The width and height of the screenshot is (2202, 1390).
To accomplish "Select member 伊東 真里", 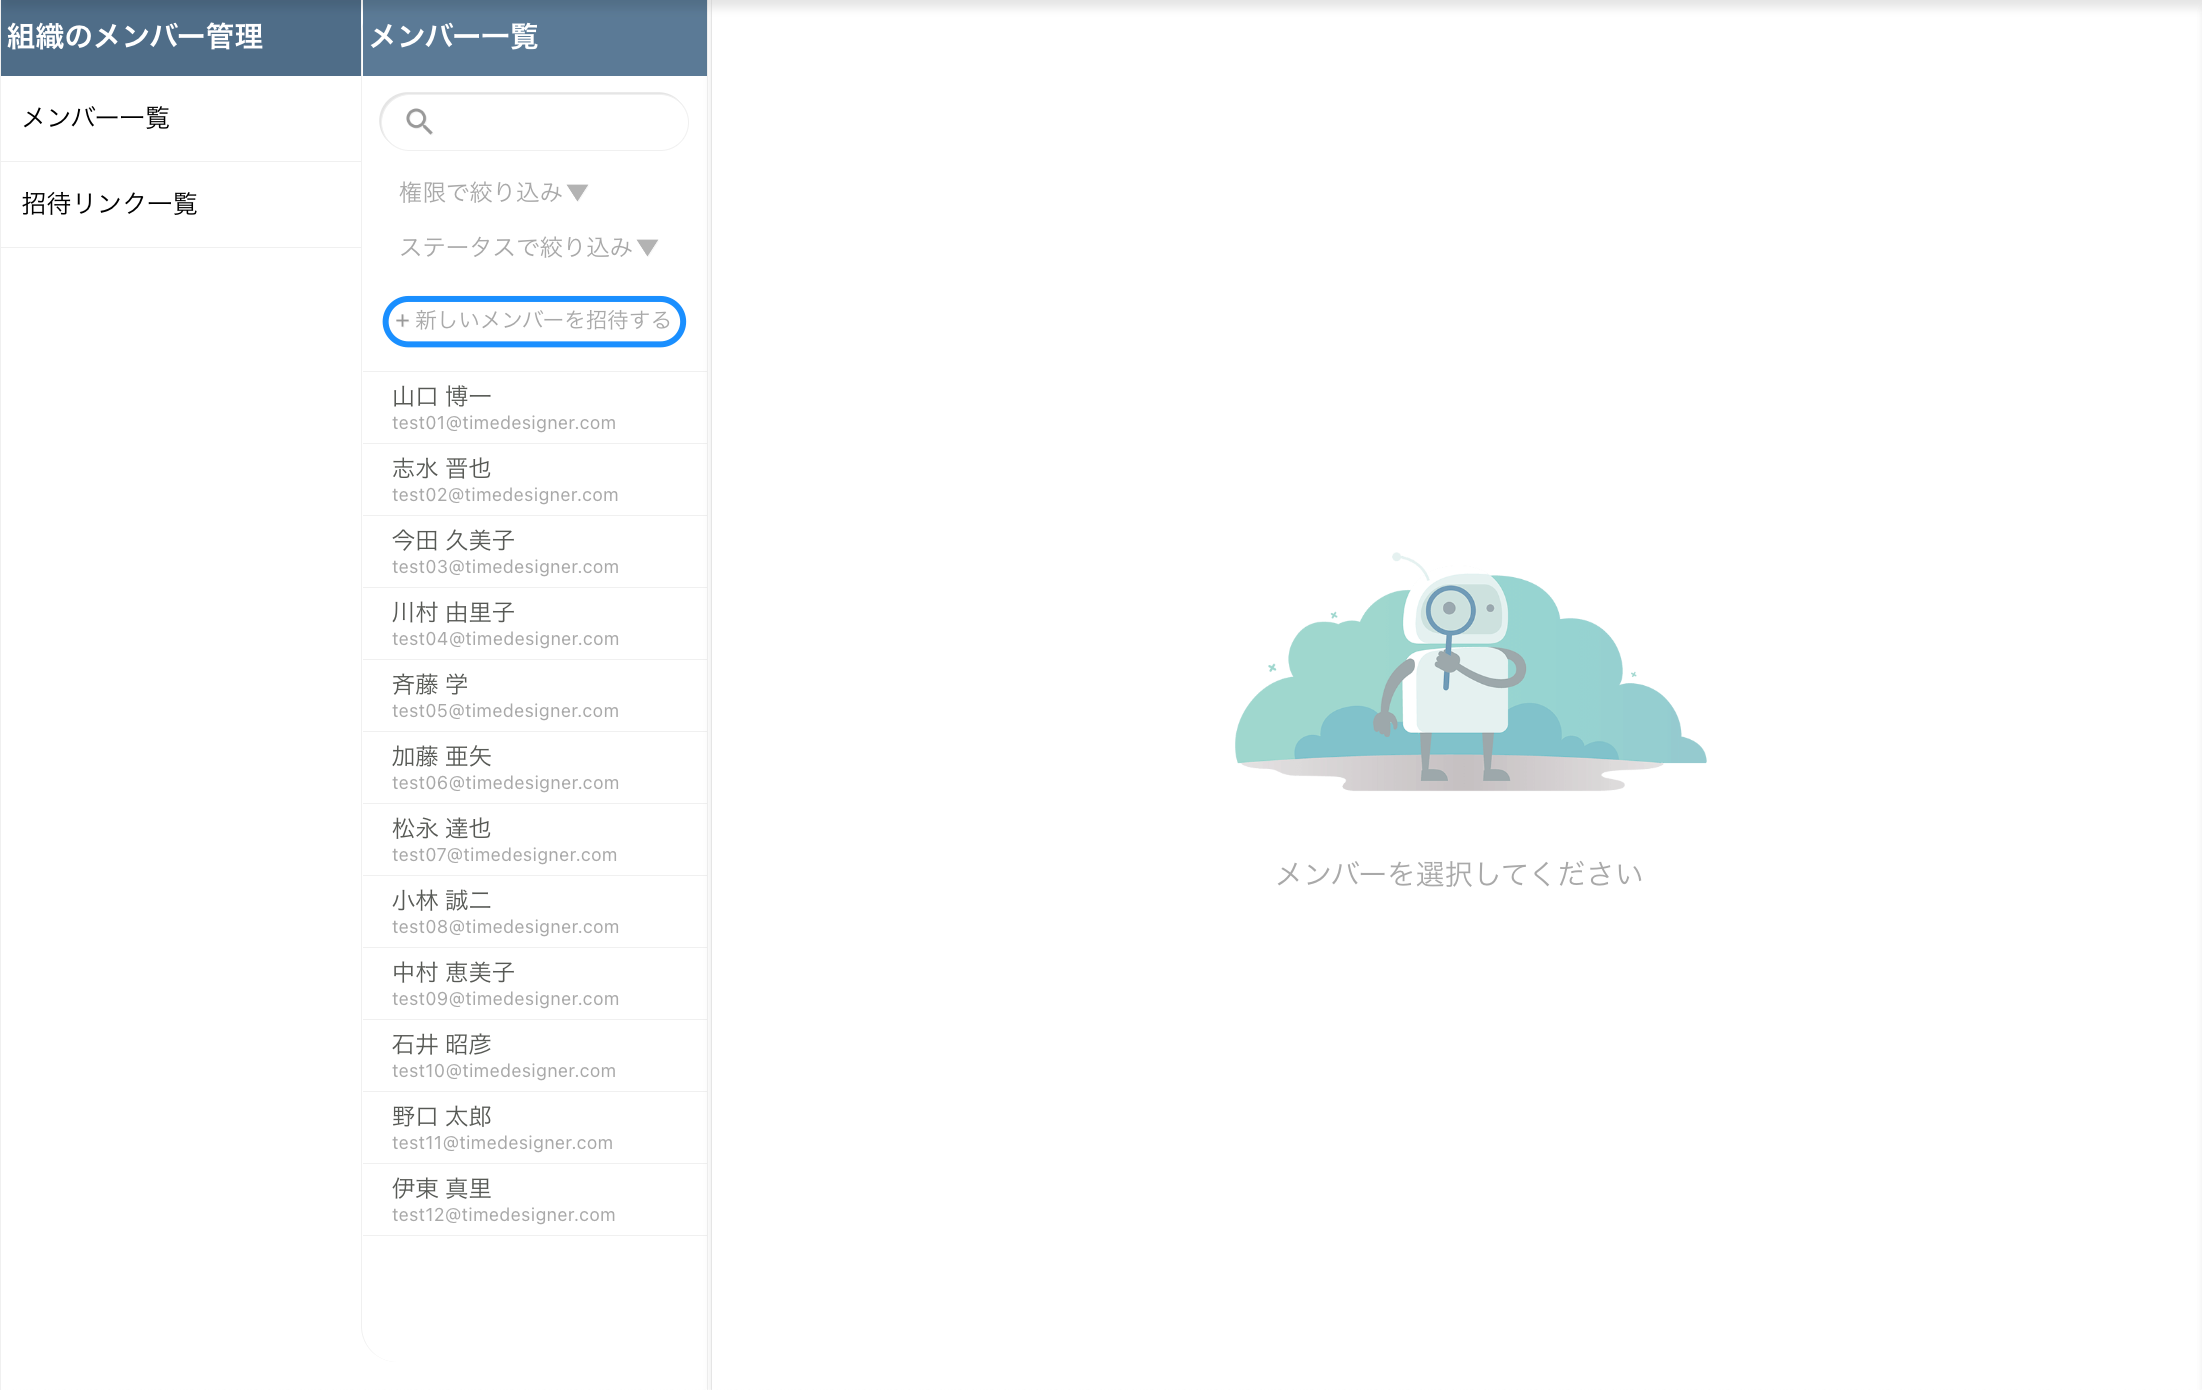I will (534, 1200).
